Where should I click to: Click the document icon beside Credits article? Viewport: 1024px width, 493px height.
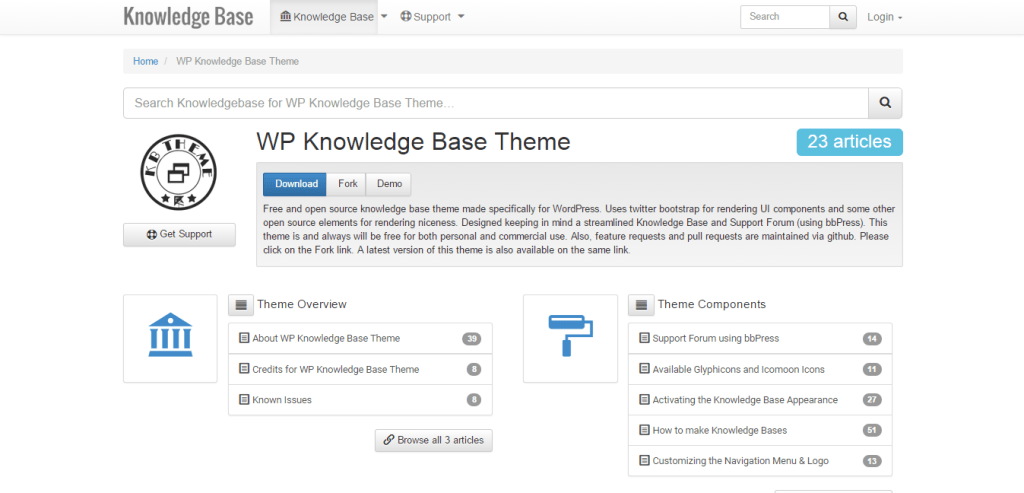244,369
